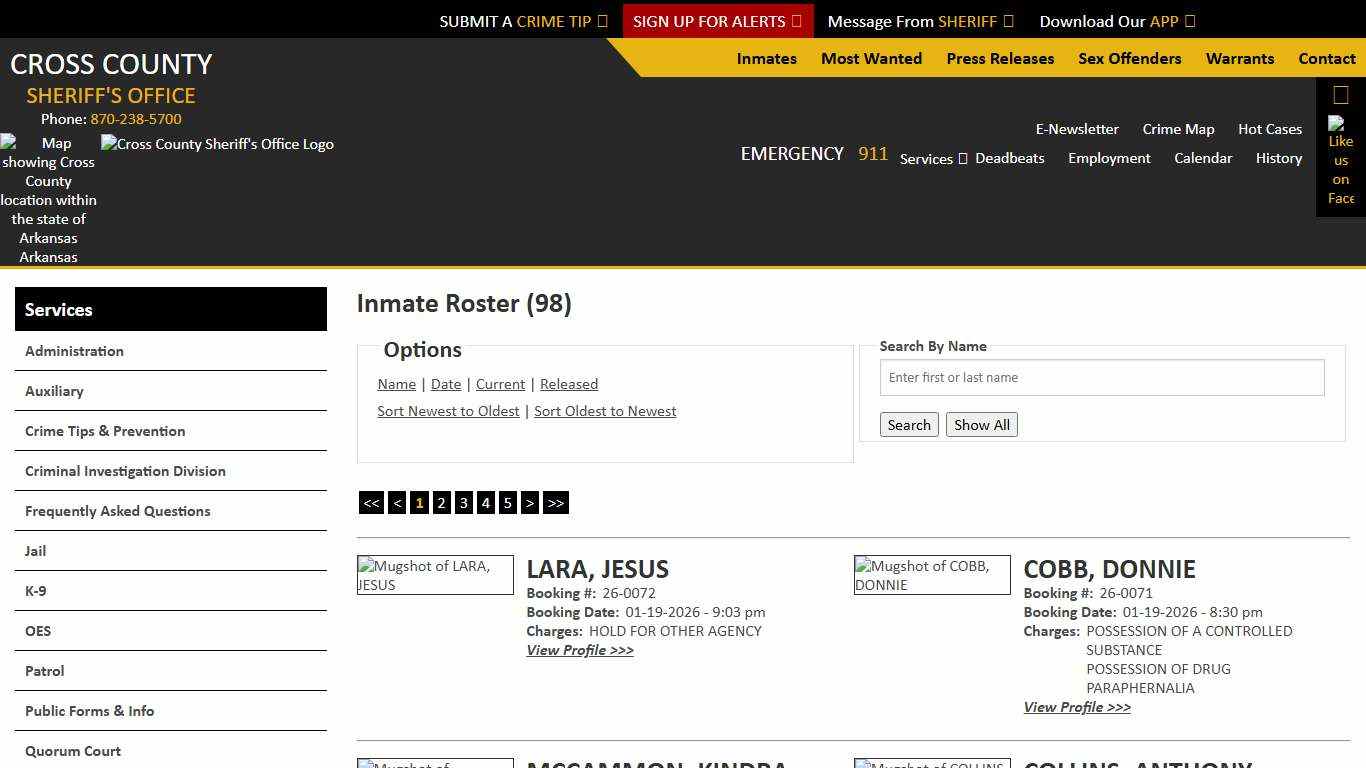Click the Search button
The width and height of the screenshot is (1366, 768).
pyautogui.click(x=908, y=424)
